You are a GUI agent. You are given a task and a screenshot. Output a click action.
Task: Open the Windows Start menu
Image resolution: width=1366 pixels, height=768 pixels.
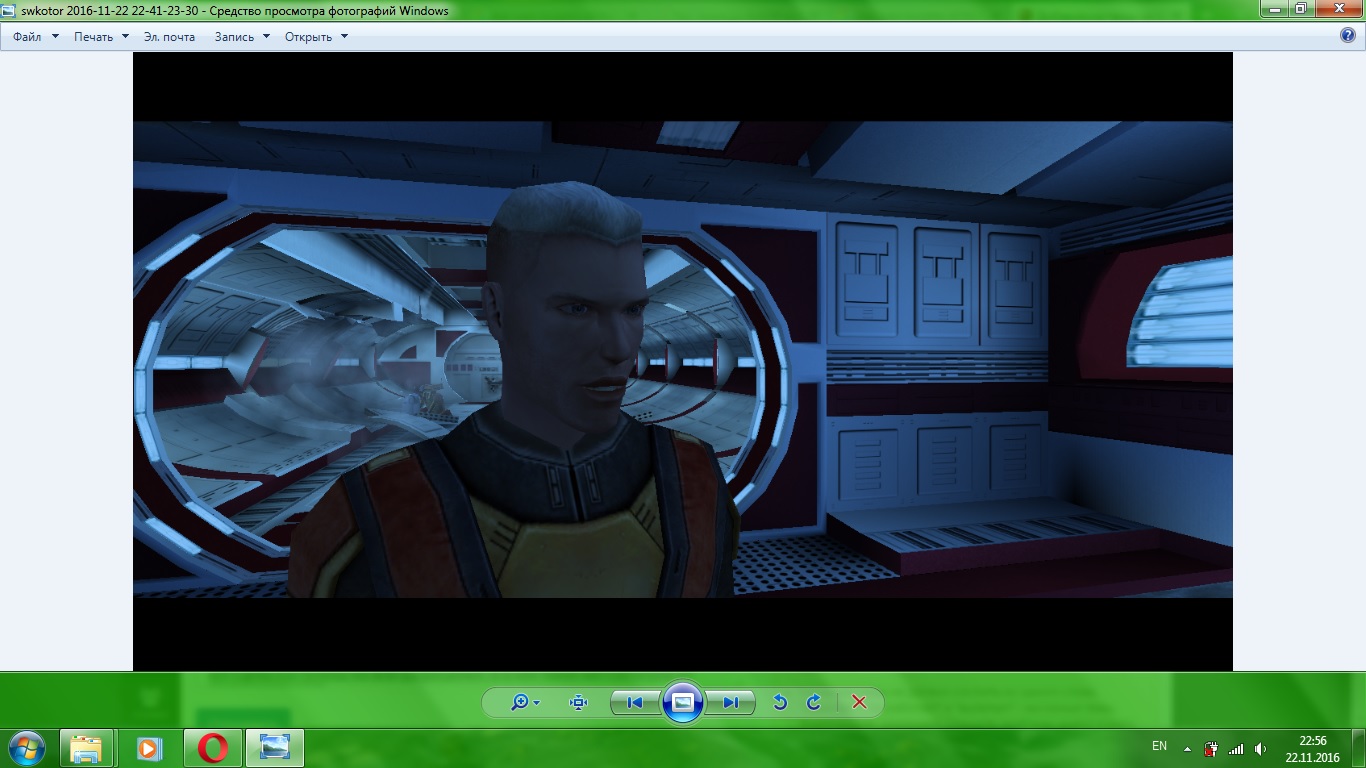click(26, 748)
